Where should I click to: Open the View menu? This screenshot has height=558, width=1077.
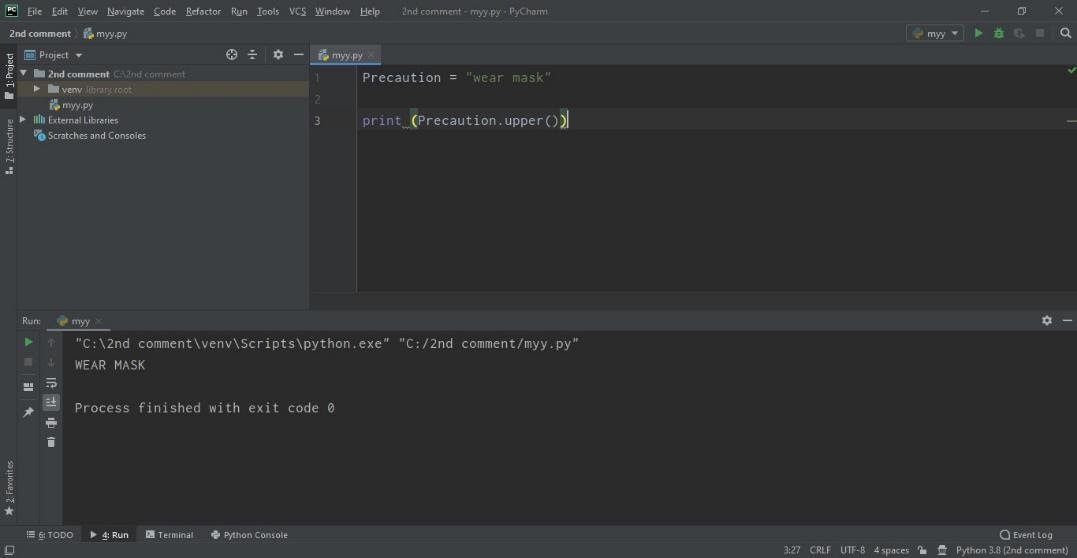(x=87, y=12)
